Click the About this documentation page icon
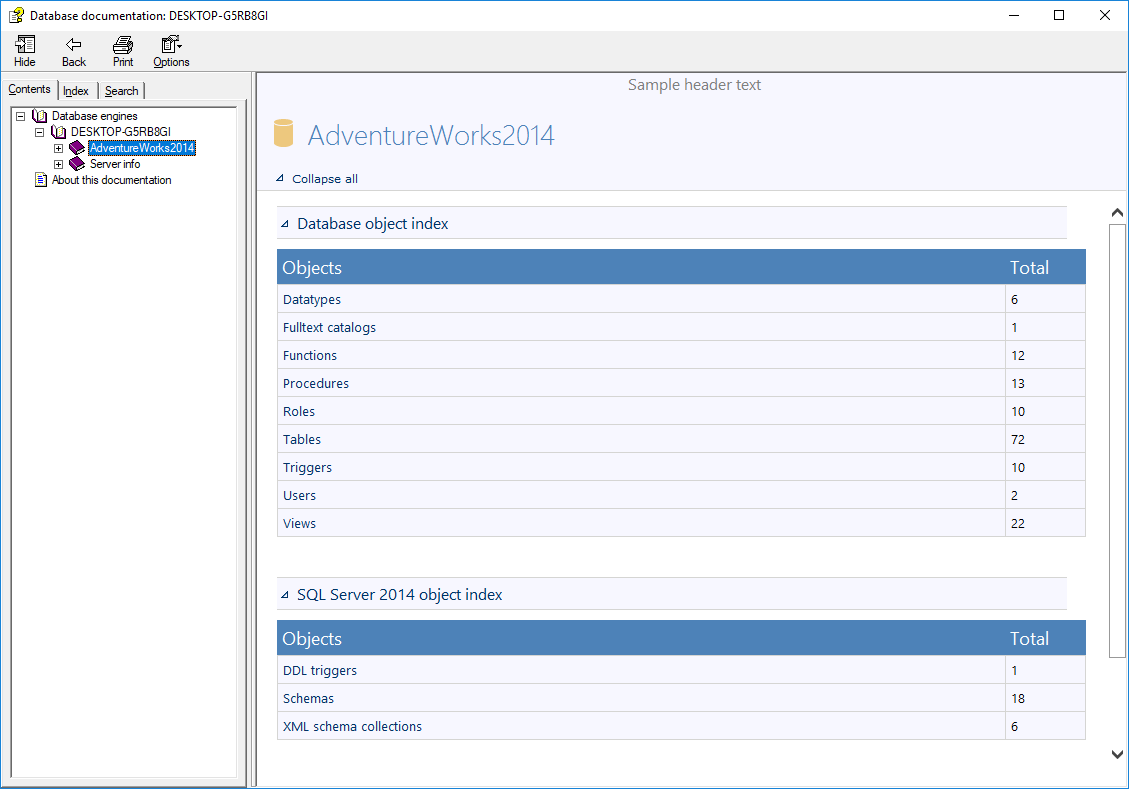 pyautogui.click(x=40, y=180)
